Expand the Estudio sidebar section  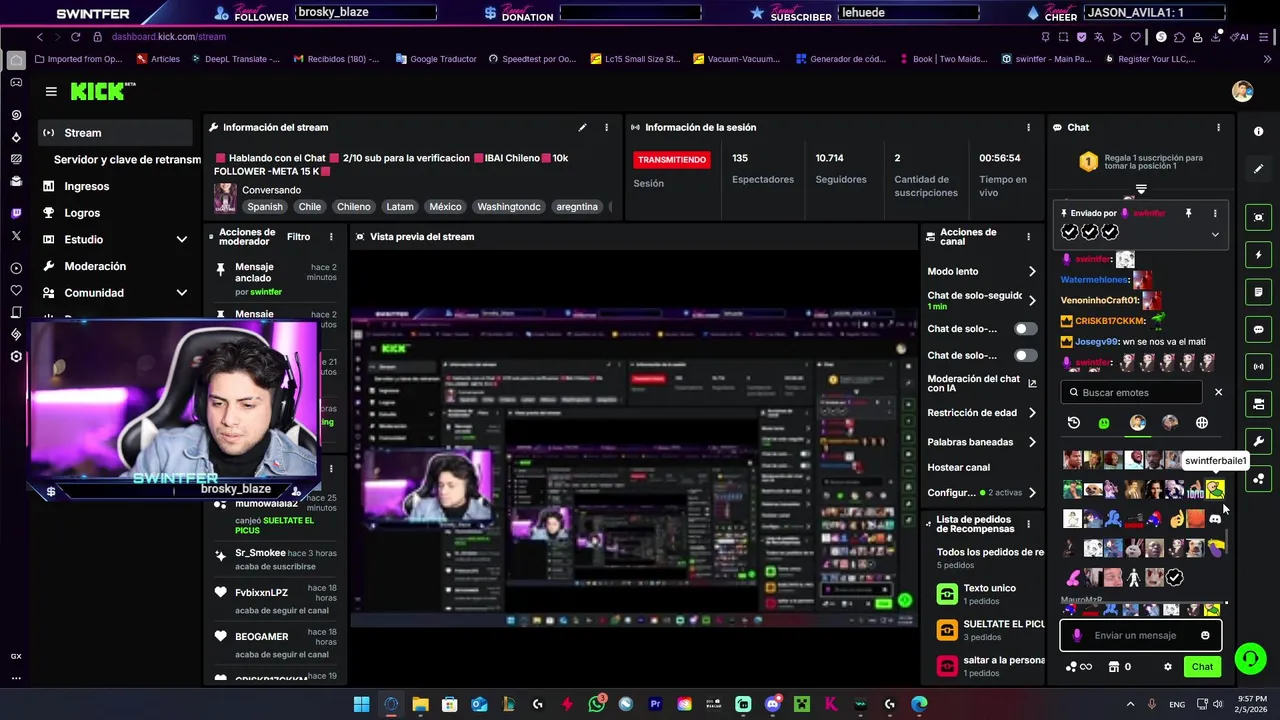[181, 240]
